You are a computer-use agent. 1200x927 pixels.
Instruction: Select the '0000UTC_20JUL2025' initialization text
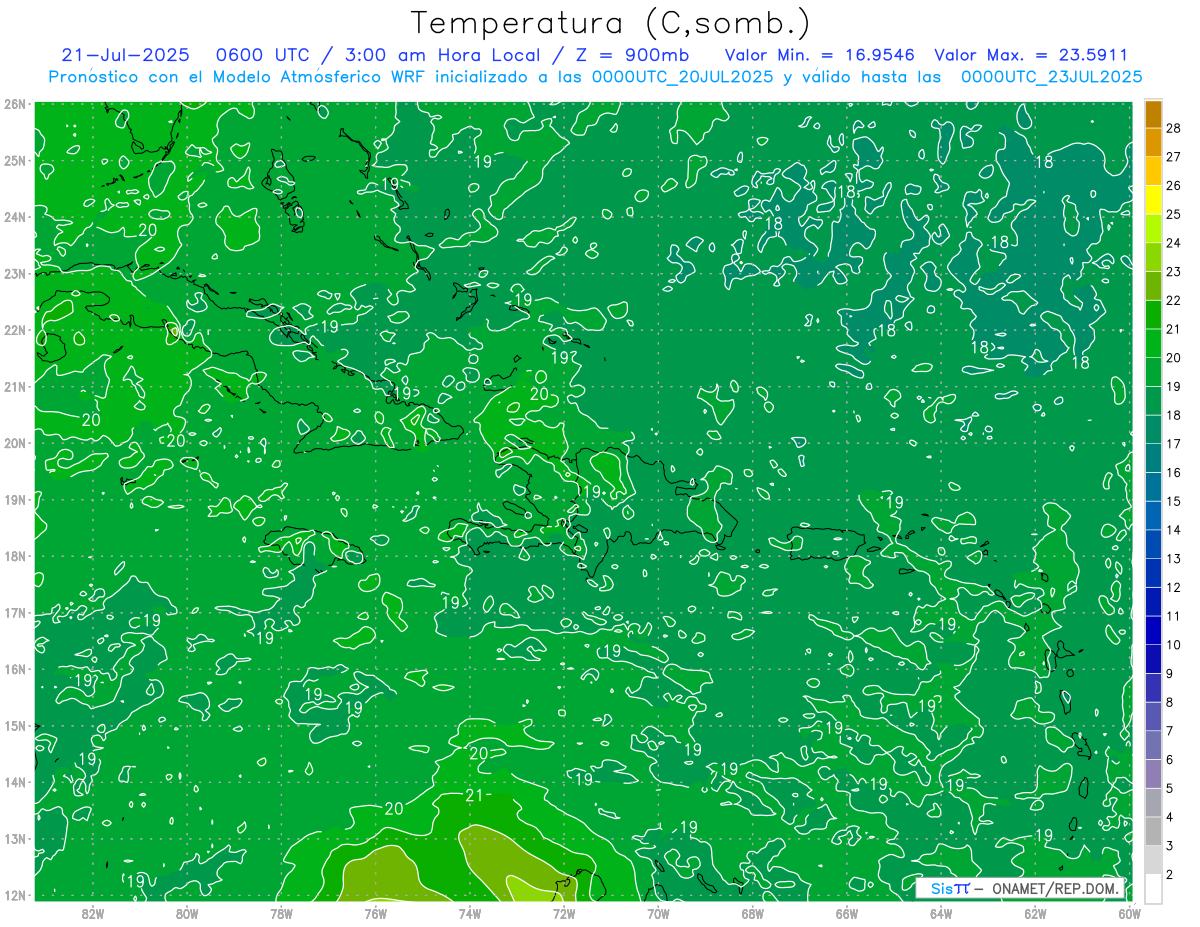[x=682, y=76]
